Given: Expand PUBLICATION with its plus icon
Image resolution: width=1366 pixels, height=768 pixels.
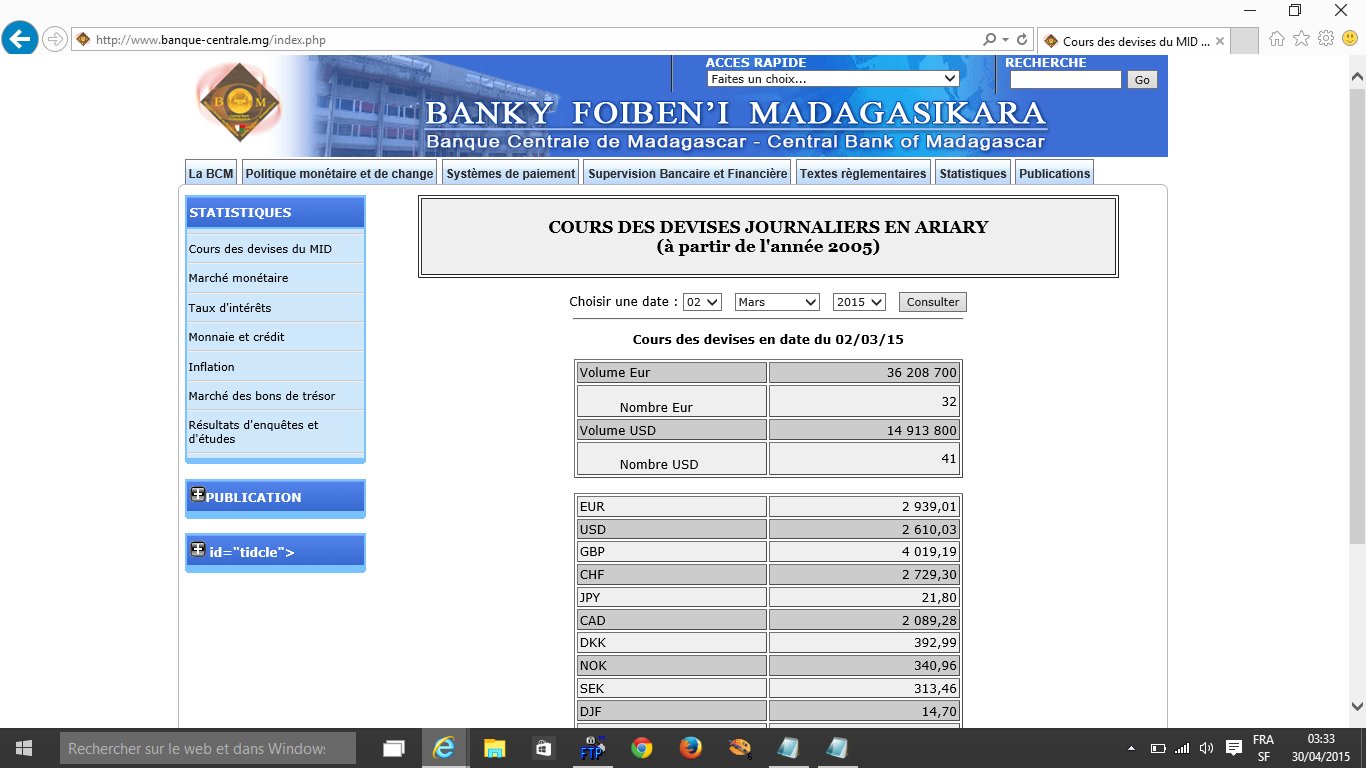Looking at the screenshot, I should point(197,494).
